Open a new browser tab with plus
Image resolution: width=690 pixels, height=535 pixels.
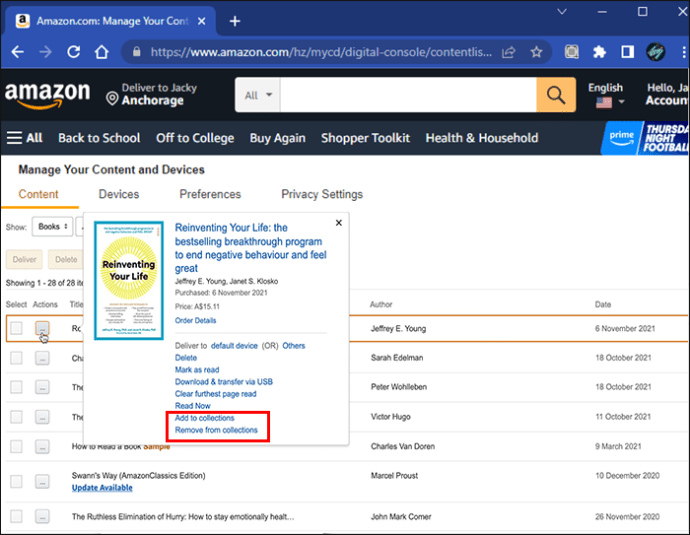coord(235,21)
